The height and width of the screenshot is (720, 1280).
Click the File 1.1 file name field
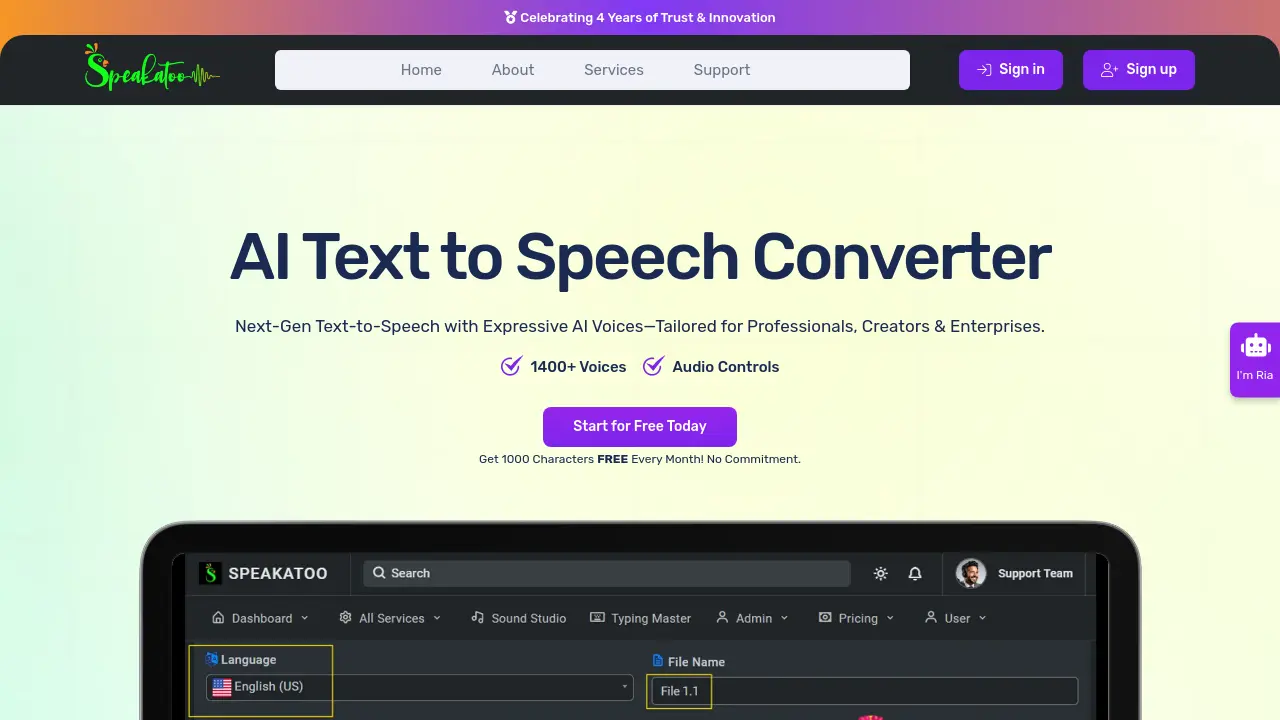point(679,691)
